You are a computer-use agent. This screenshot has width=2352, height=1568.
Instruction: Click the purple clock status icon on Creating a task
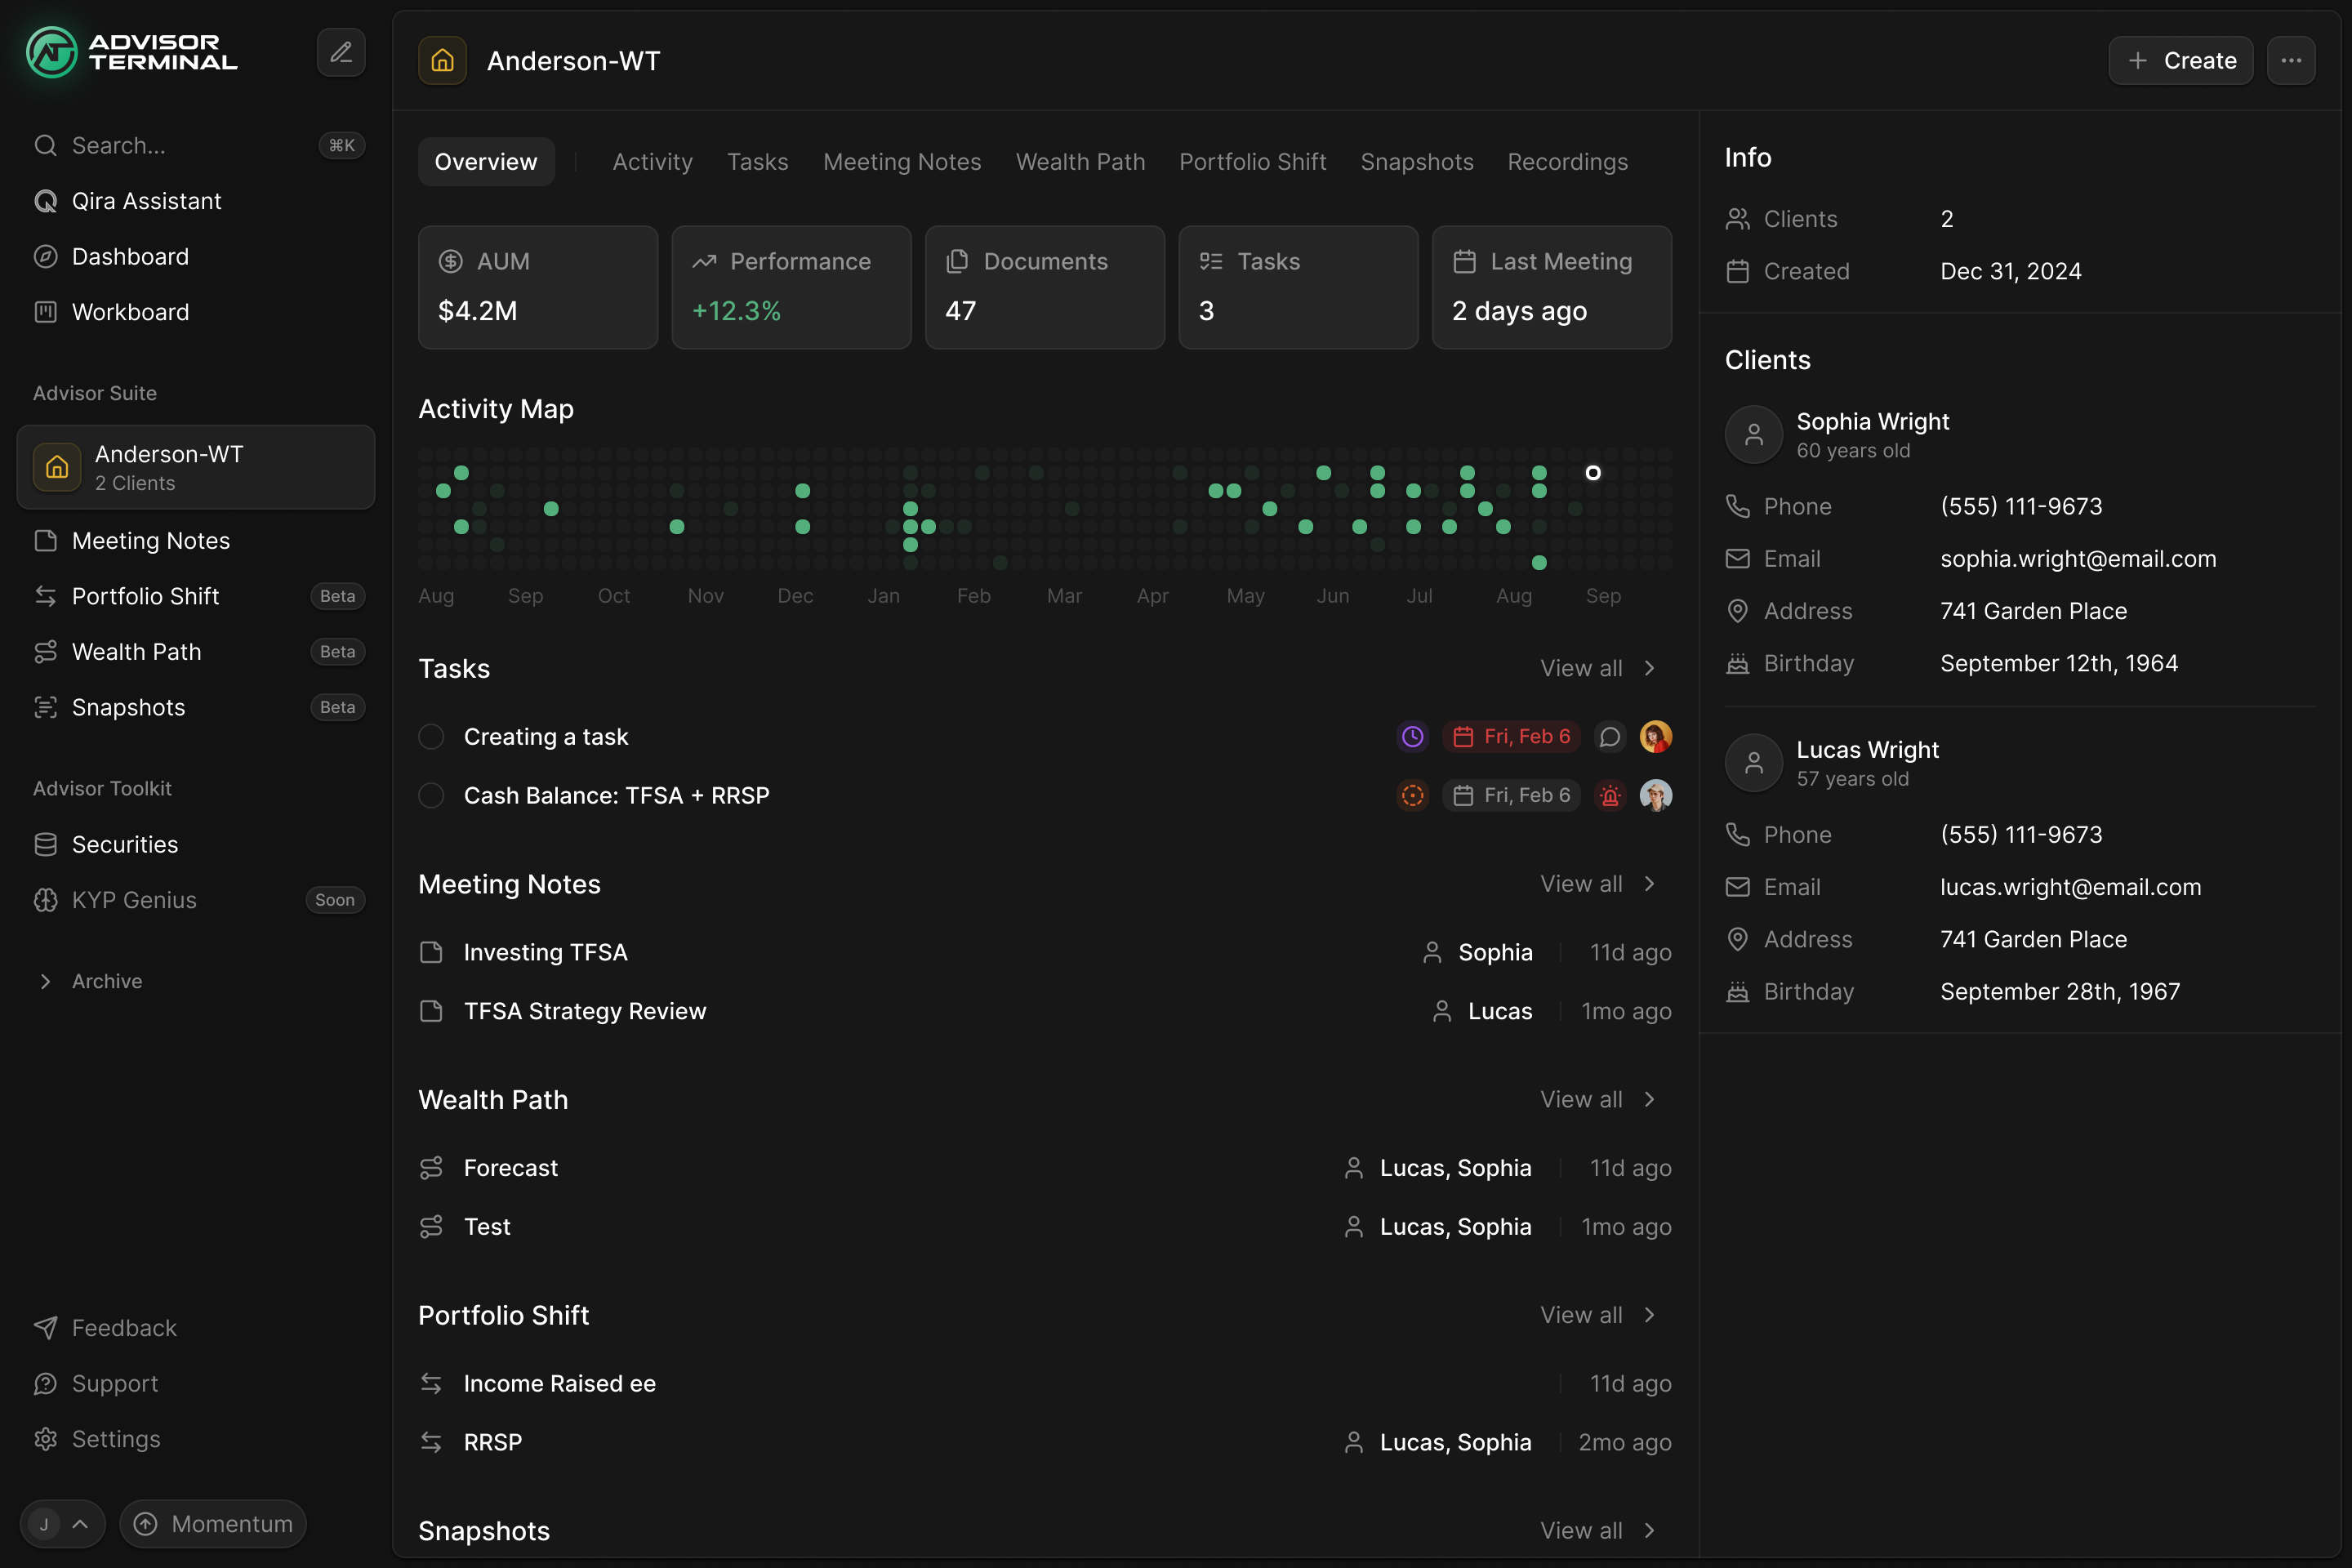click(x=1412, y=737)
